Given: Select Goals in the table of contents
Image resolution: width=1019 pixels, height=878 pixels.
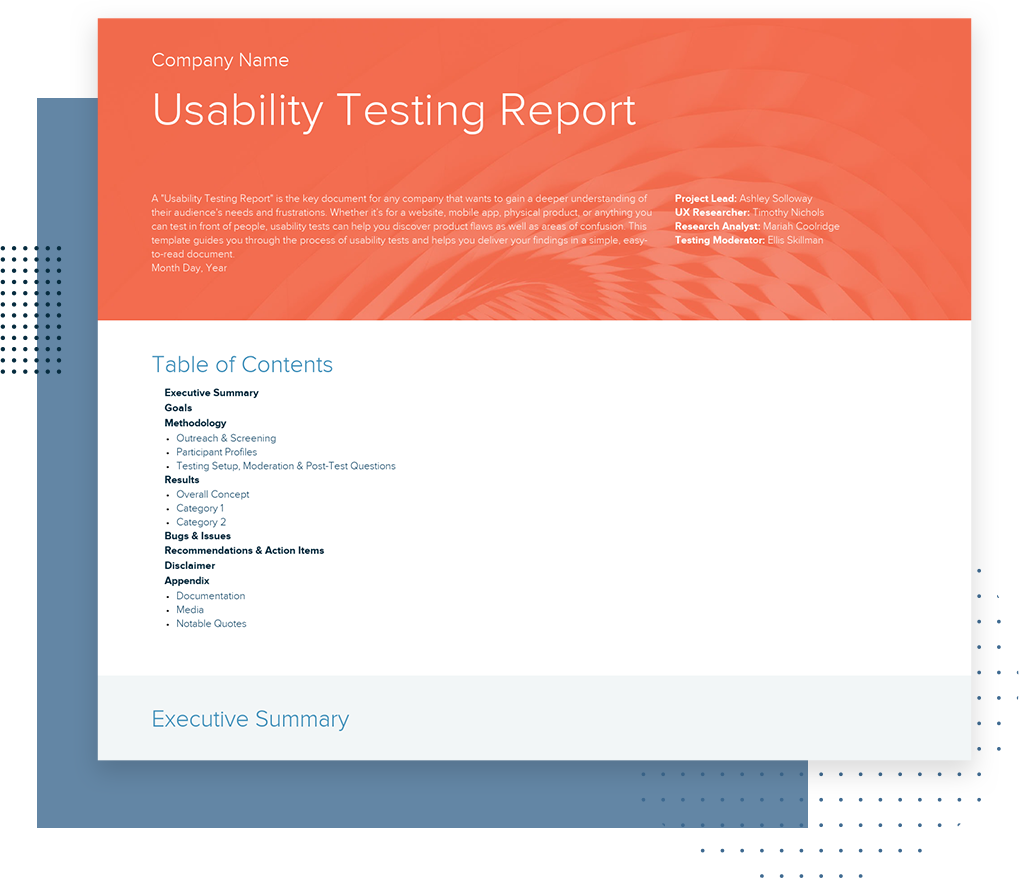Looking at the screenshot, I should pos(178,407).
